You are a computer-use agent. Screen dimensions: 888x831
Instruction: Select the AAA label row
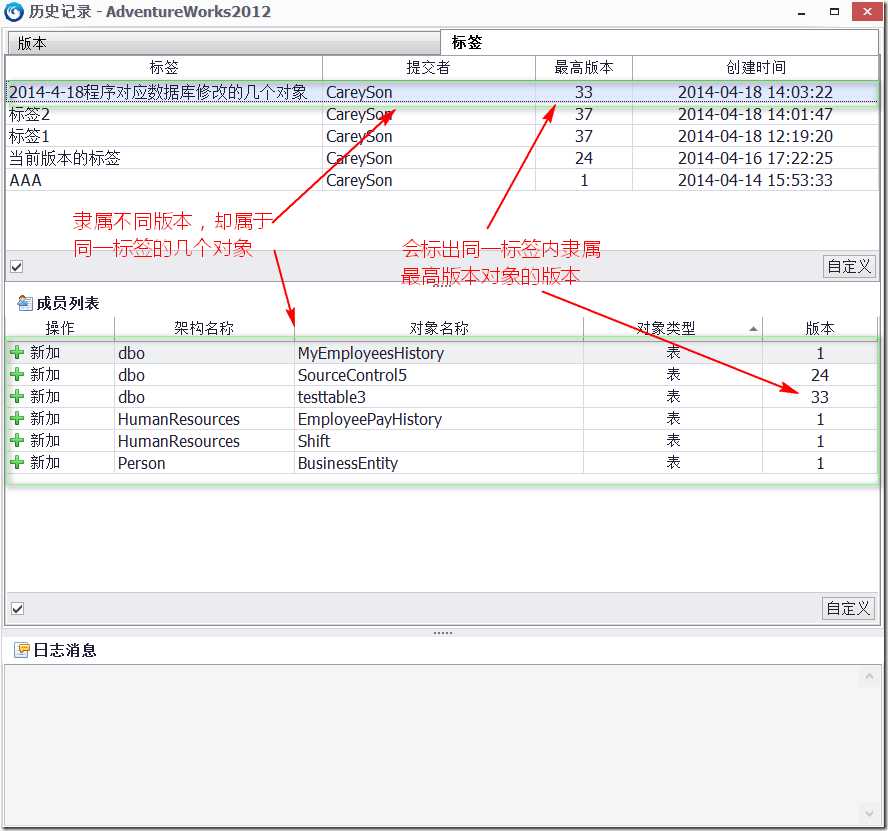pos(442,180)
